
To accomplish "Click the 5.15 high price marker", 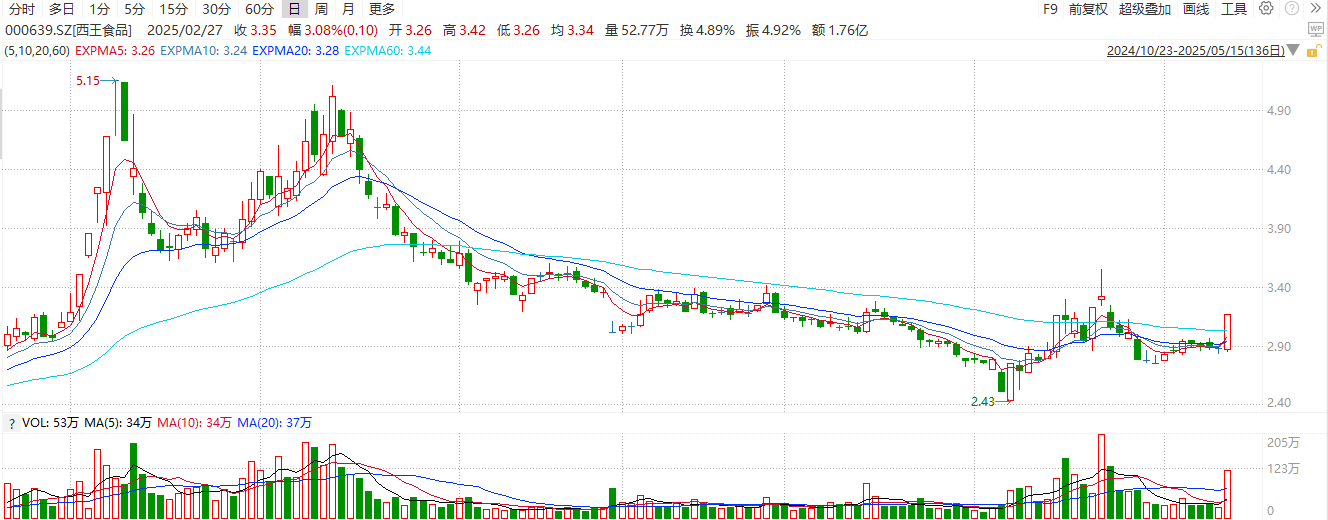I will [x=88, y=80].
